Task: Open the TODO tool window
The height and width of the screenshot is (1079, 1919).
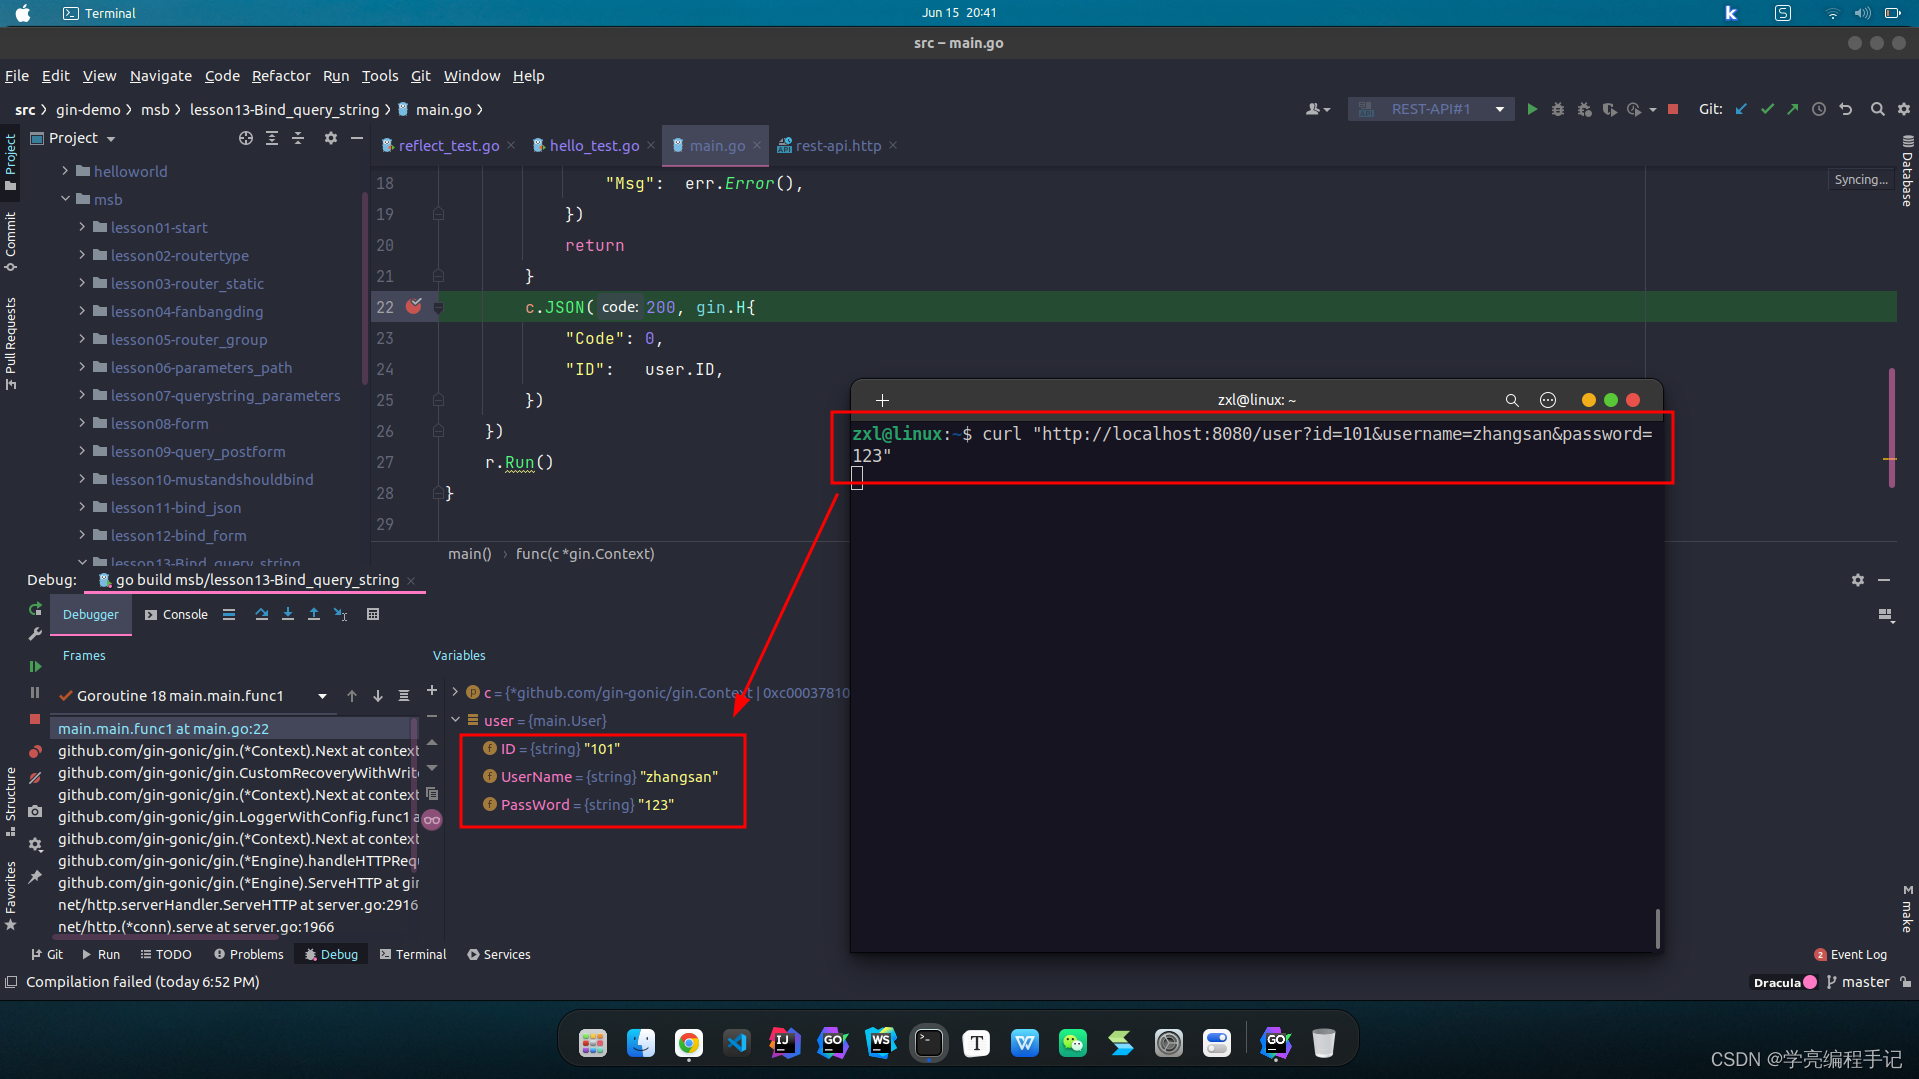Action: [x=166, y=954]
